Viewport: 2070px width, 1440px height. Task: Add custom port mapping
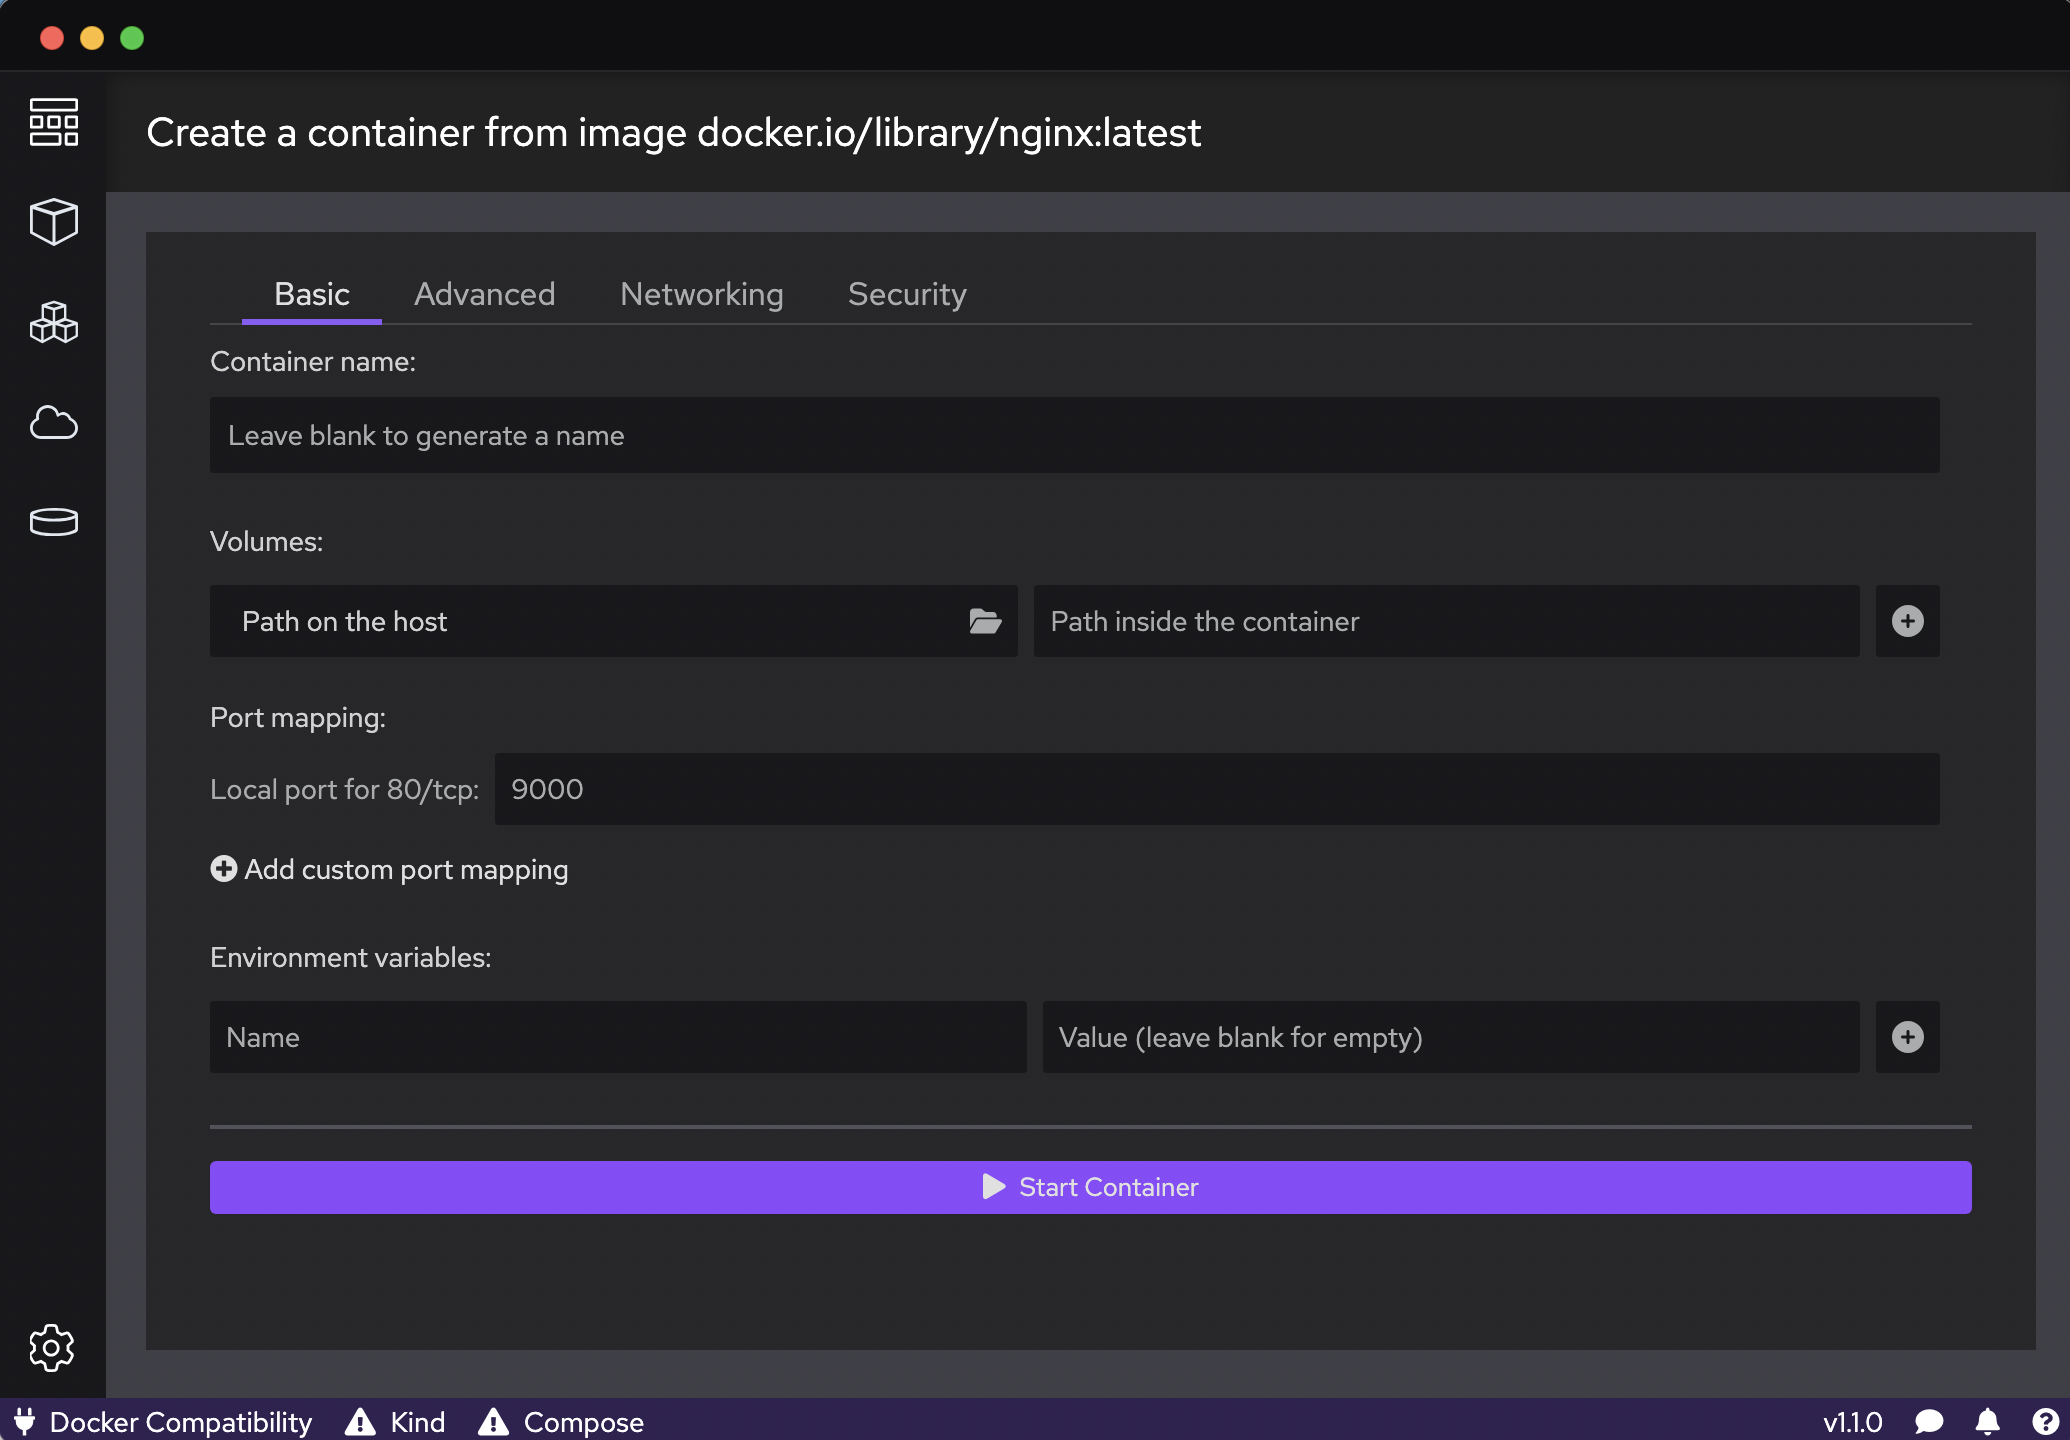pyautogui.click(x=389, y=869)
